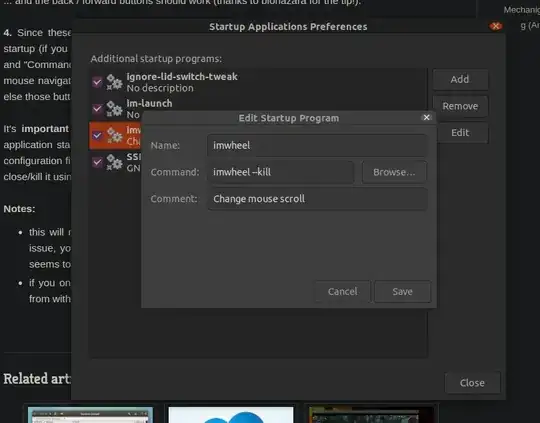The height and width of the screenshot is (423, 540).
Task: Click the 'Additional startup programs:' label
Action: pyautogui.click(x=156, y=59)
